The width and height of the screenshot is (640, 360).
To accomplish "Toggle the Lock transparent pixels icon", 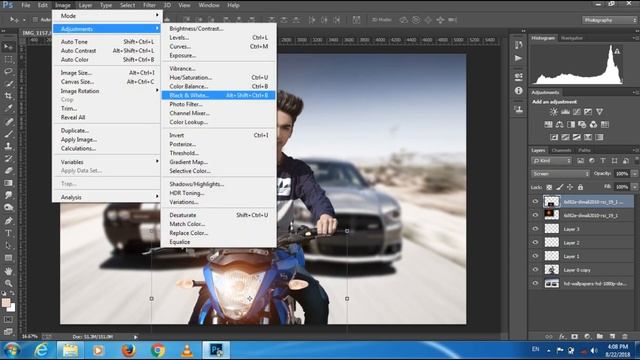I will coord(549,187).
